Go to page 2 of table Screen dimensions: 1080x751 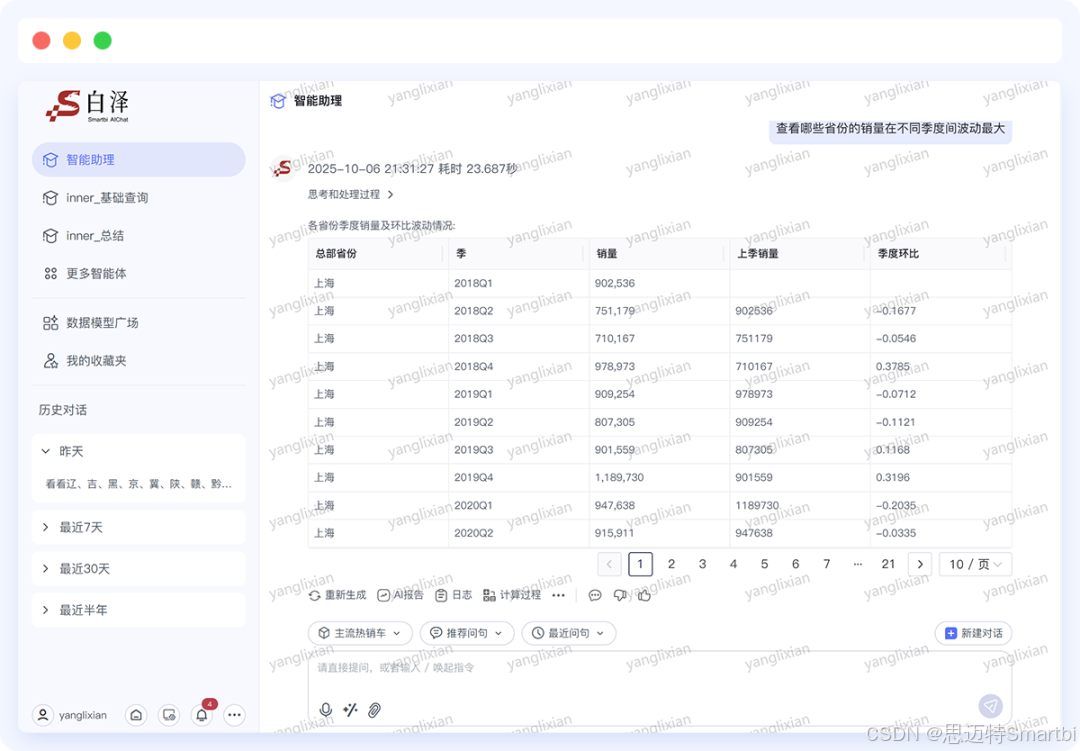672,564
